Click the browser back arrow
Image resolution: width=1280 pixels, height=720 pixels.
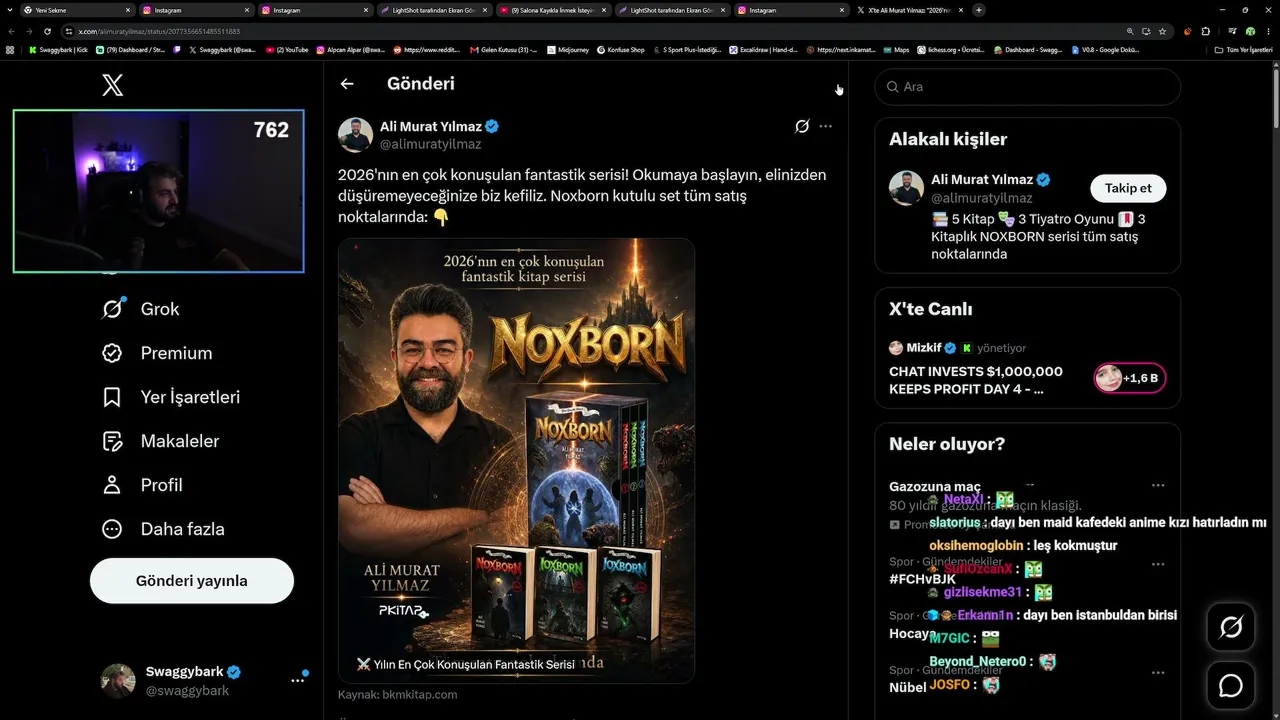coord(12,31)
